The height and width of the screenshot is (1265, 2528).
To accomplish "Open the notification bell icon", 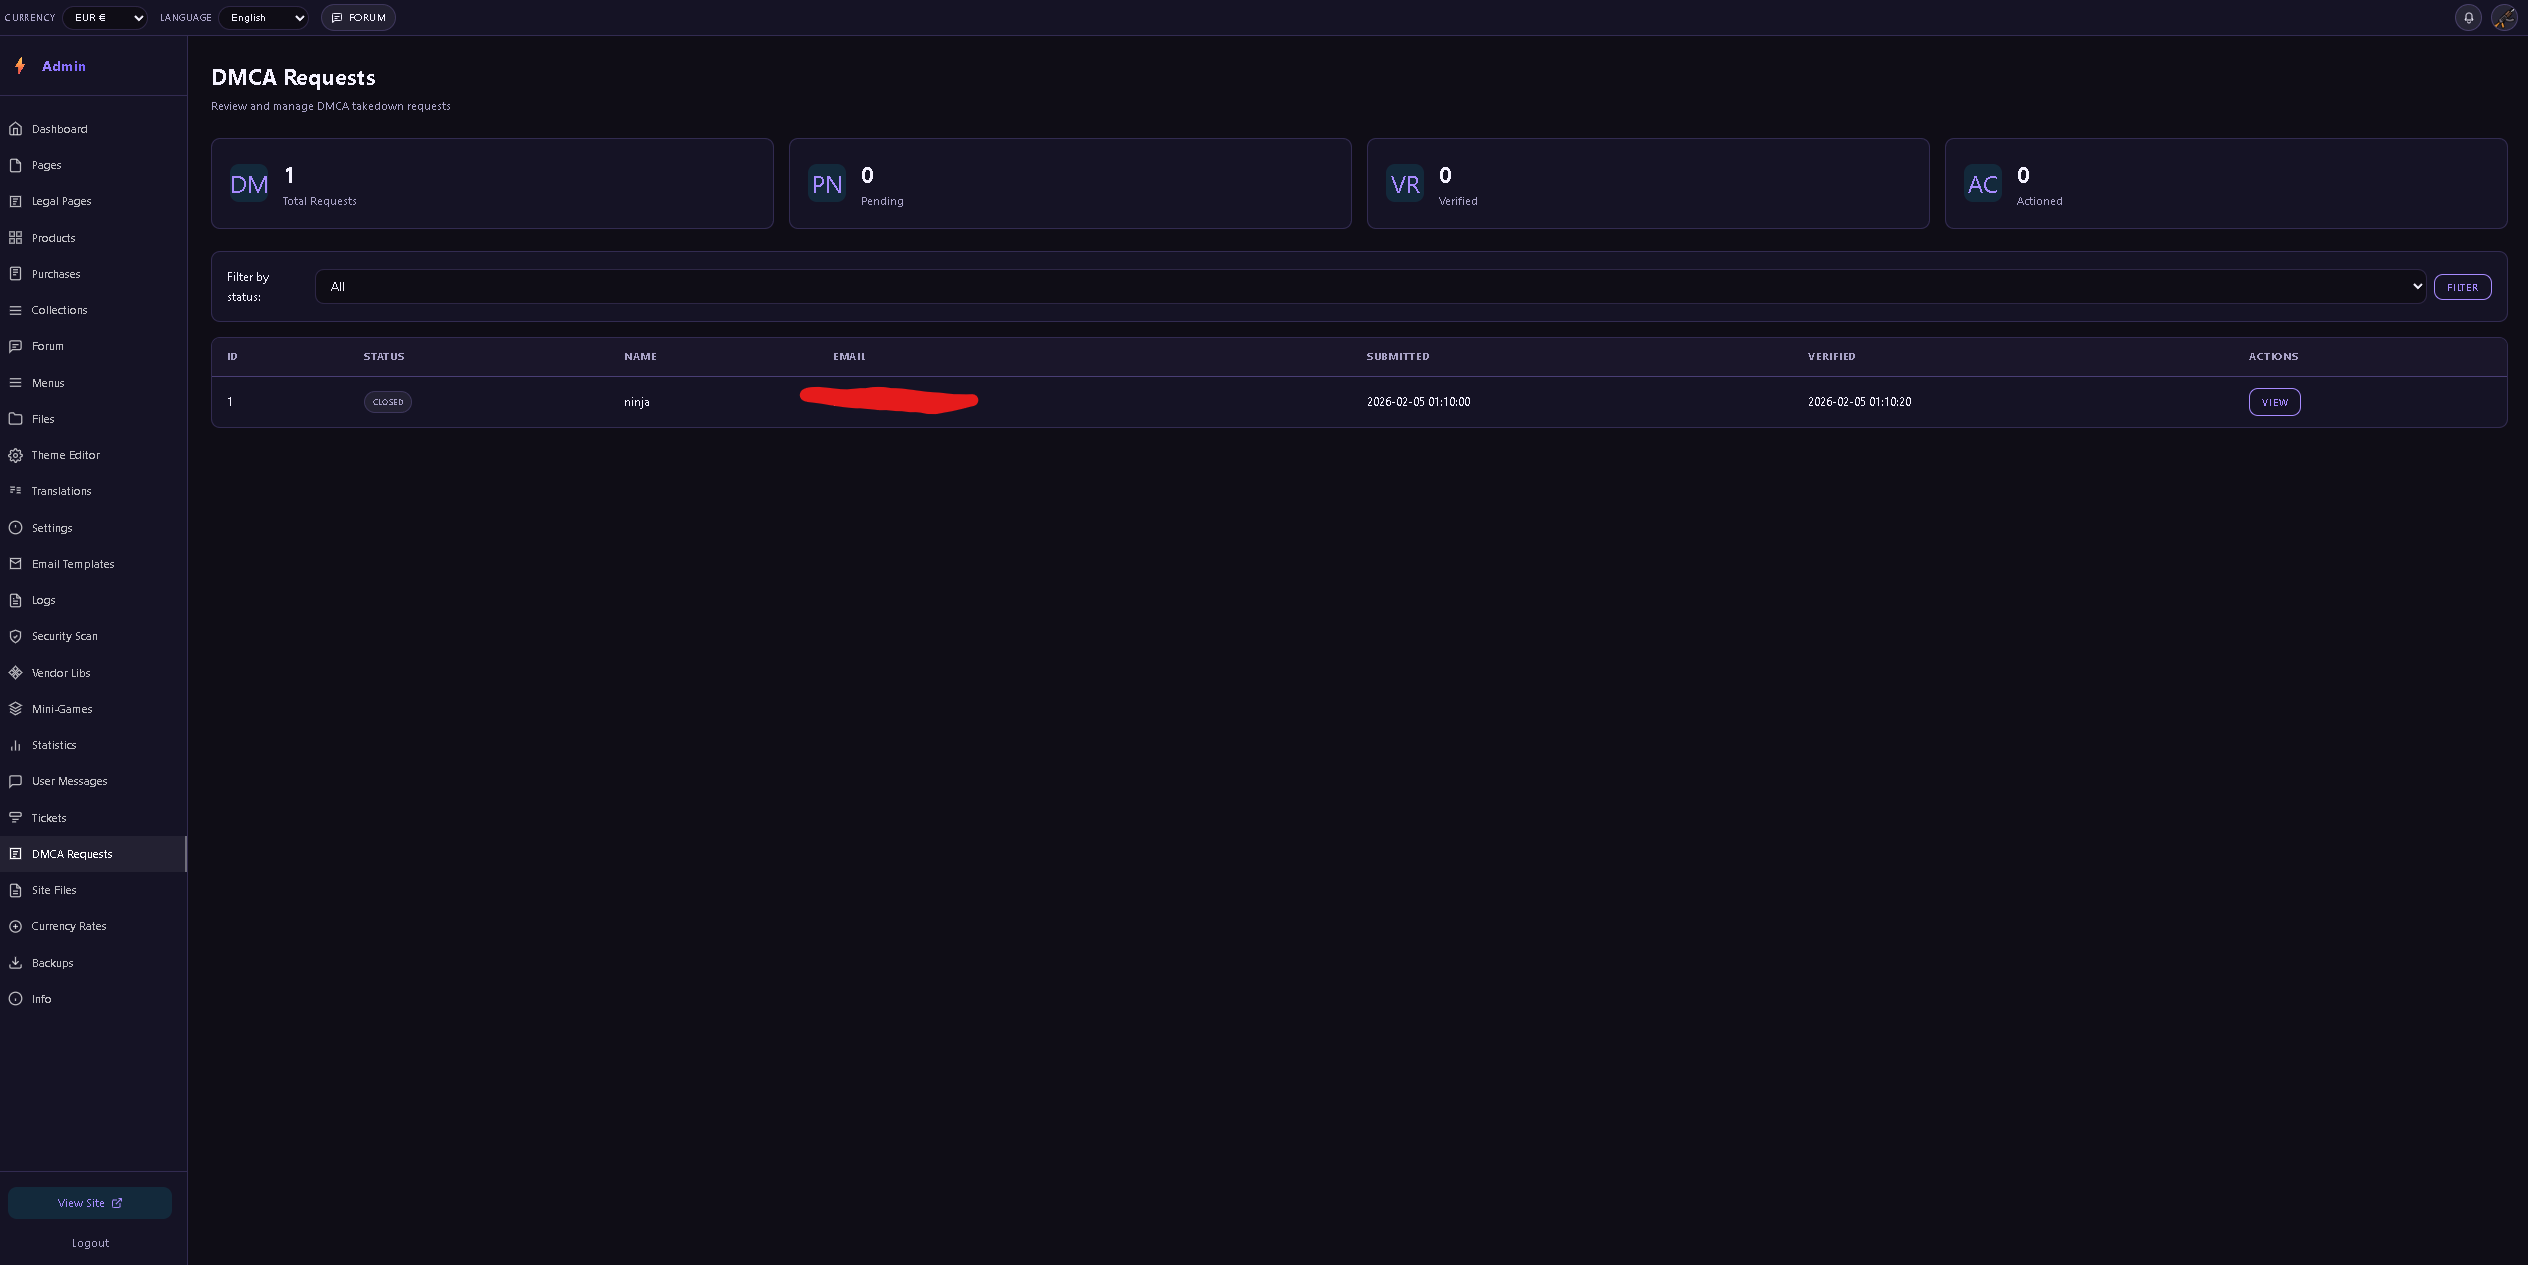I will coord(2468,17).
